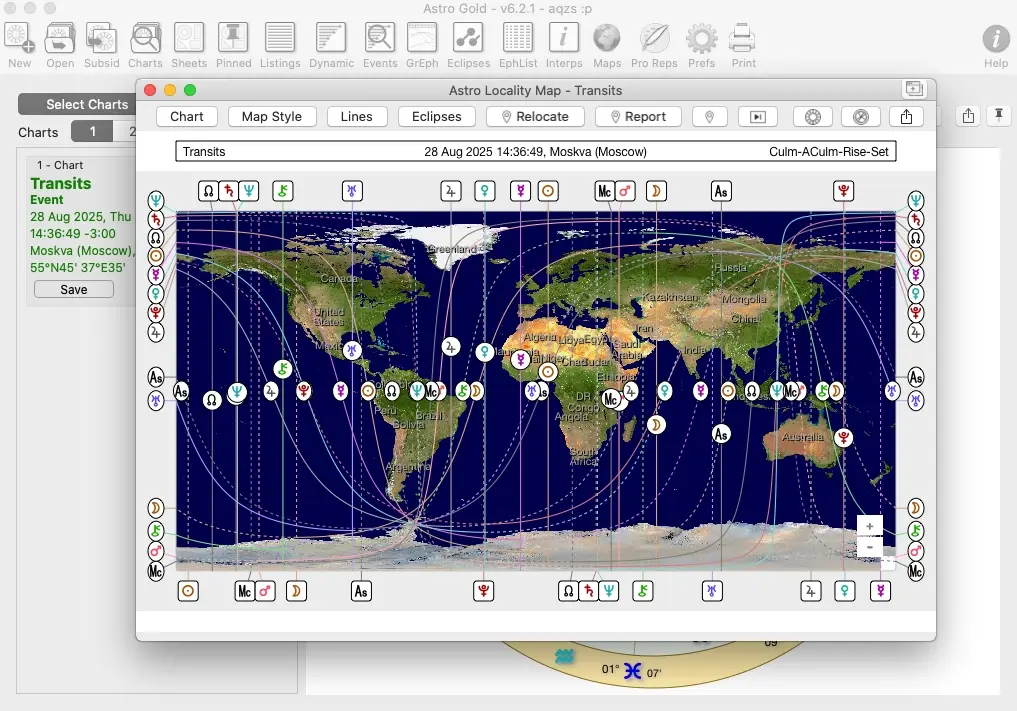Click the Eclipses icon in main toolbar
Viewport: 1017px width, 711px height.
(468, 45)
